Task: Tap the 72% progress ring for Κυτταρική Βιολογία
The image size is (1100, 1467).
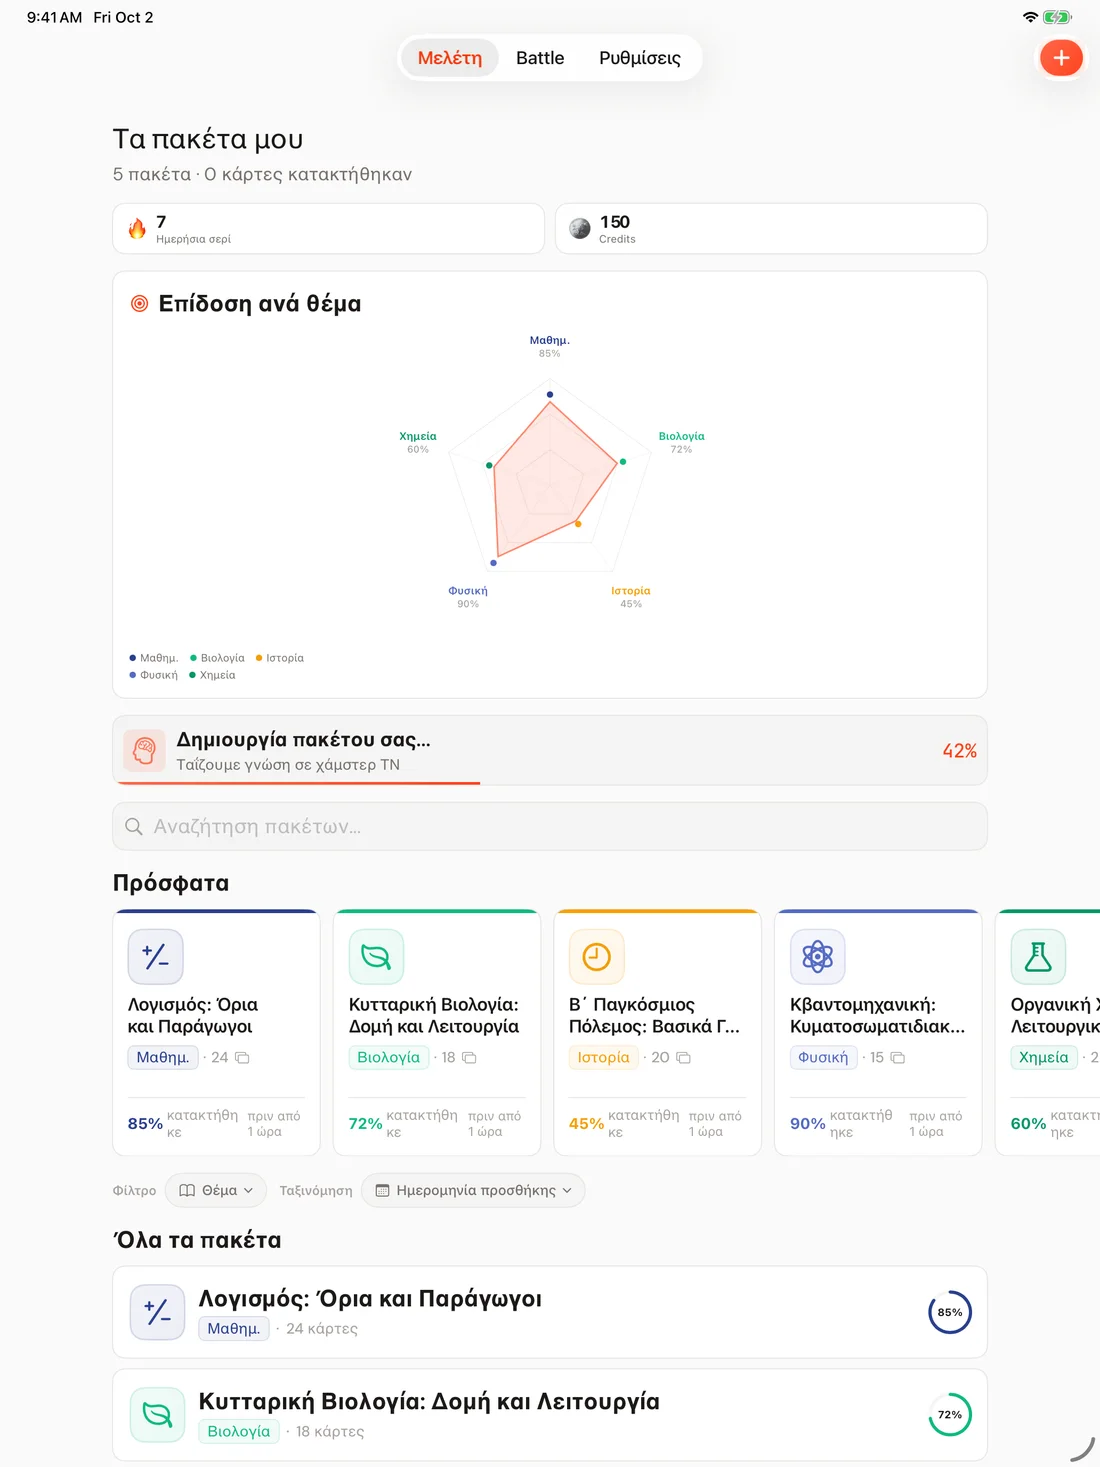Action: pos(950,1415)
